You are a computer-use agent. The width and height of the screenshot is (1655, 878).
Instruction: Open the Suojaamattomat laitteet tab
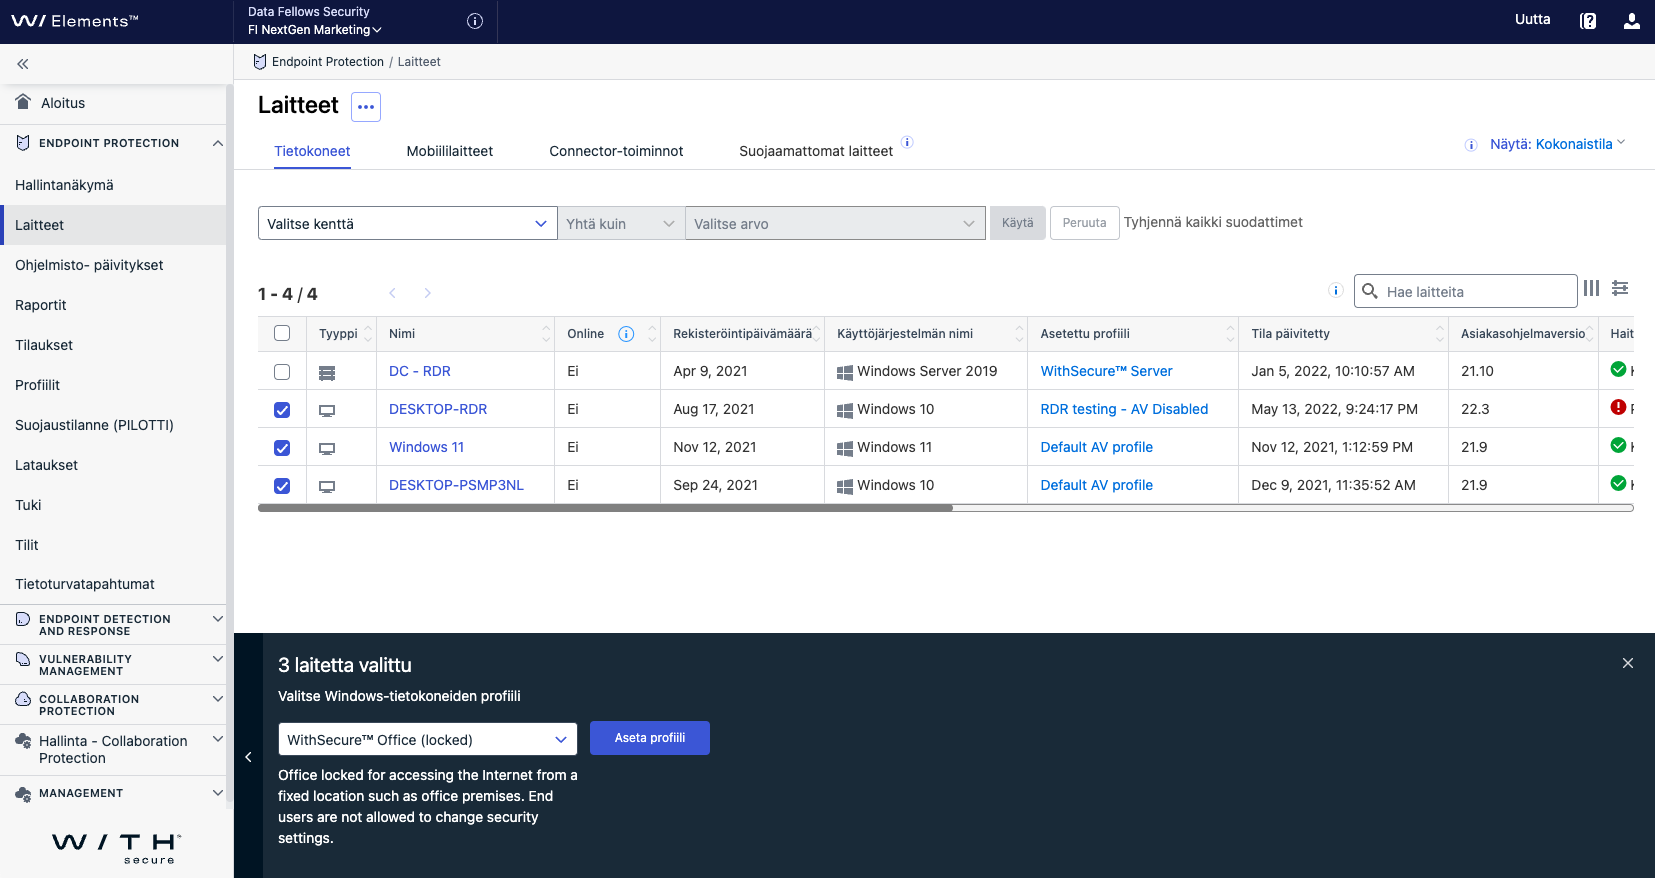click(815, 151)
